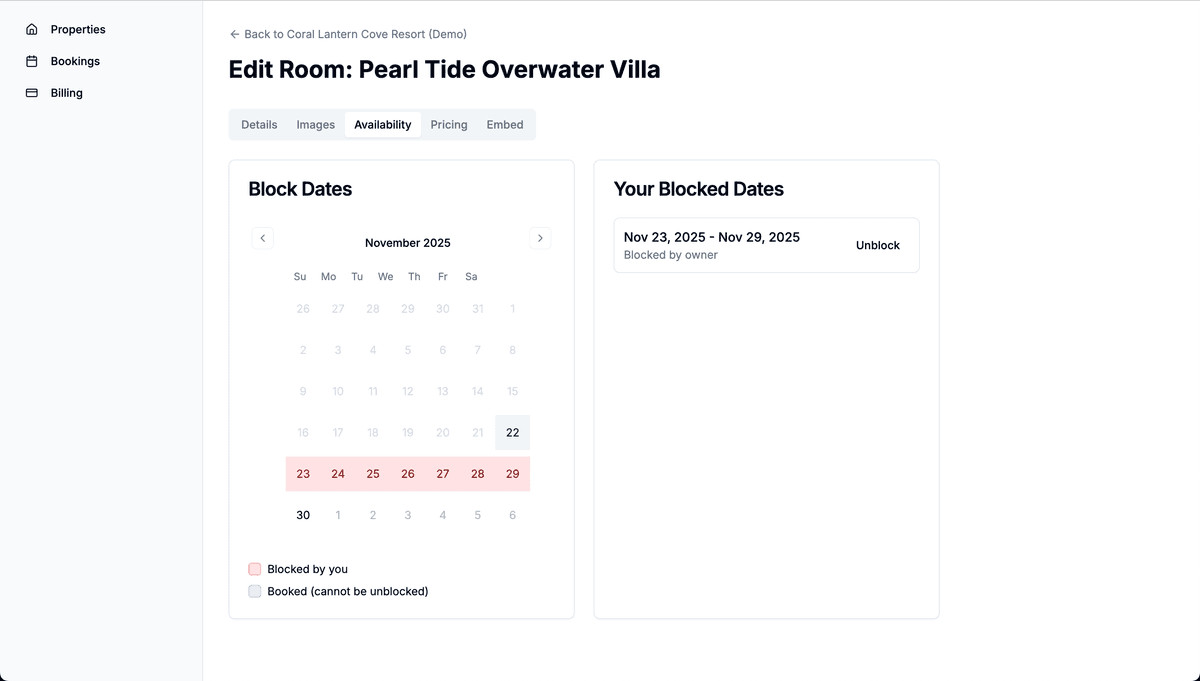The image size is (1200, 681).
Task: Click the back arrow icon
Action: click(235, 34)
